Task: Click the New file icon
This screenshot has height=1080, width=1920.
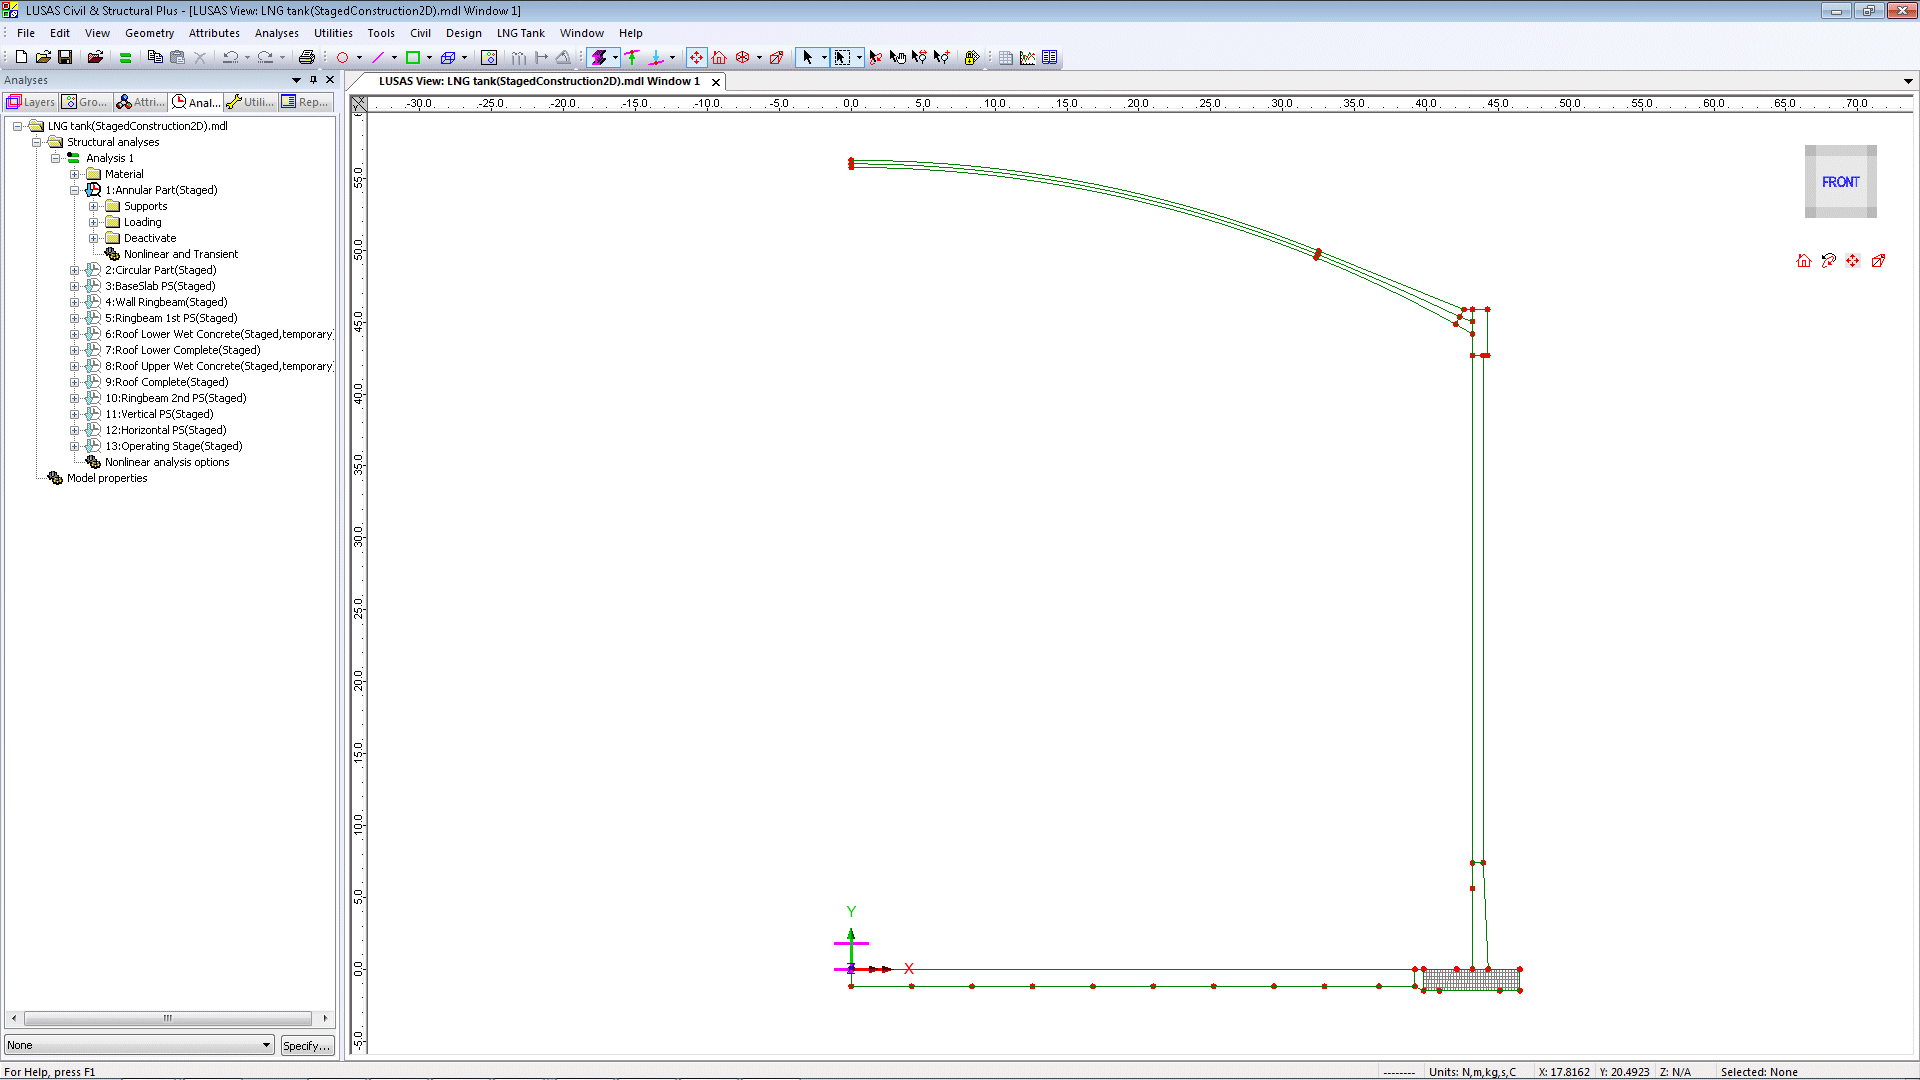Action: pyautogui.click(x=21, y=57)
